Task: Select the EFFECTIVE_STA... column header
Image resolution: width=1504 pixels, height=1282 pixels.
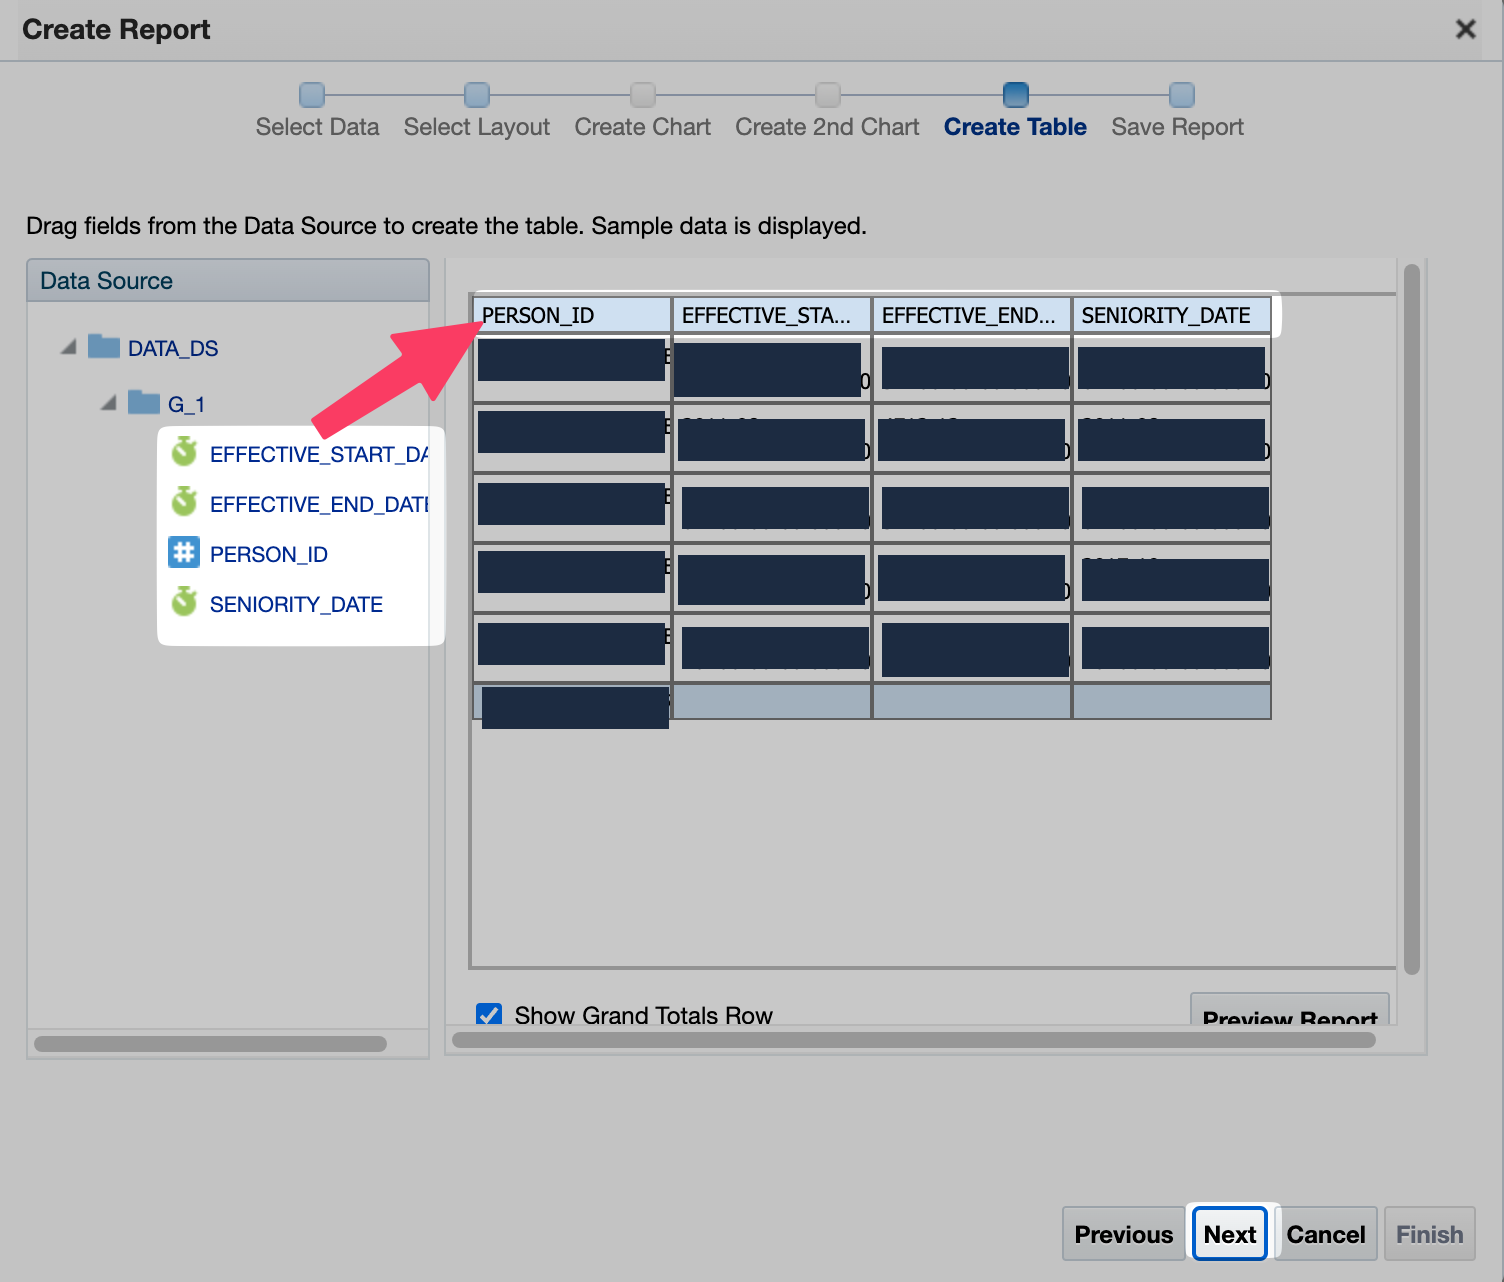Action: pyautogui.click(x=772, y=315)
